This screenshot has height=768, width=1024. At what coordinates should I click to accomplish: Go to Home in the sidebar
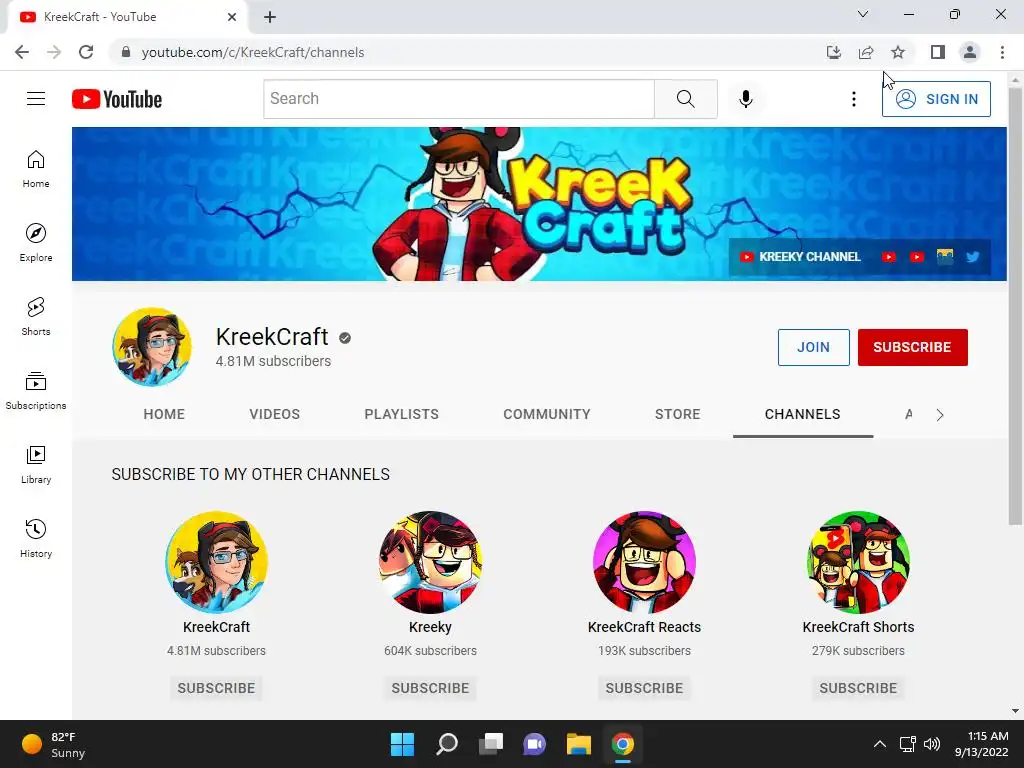click(36, 168)
